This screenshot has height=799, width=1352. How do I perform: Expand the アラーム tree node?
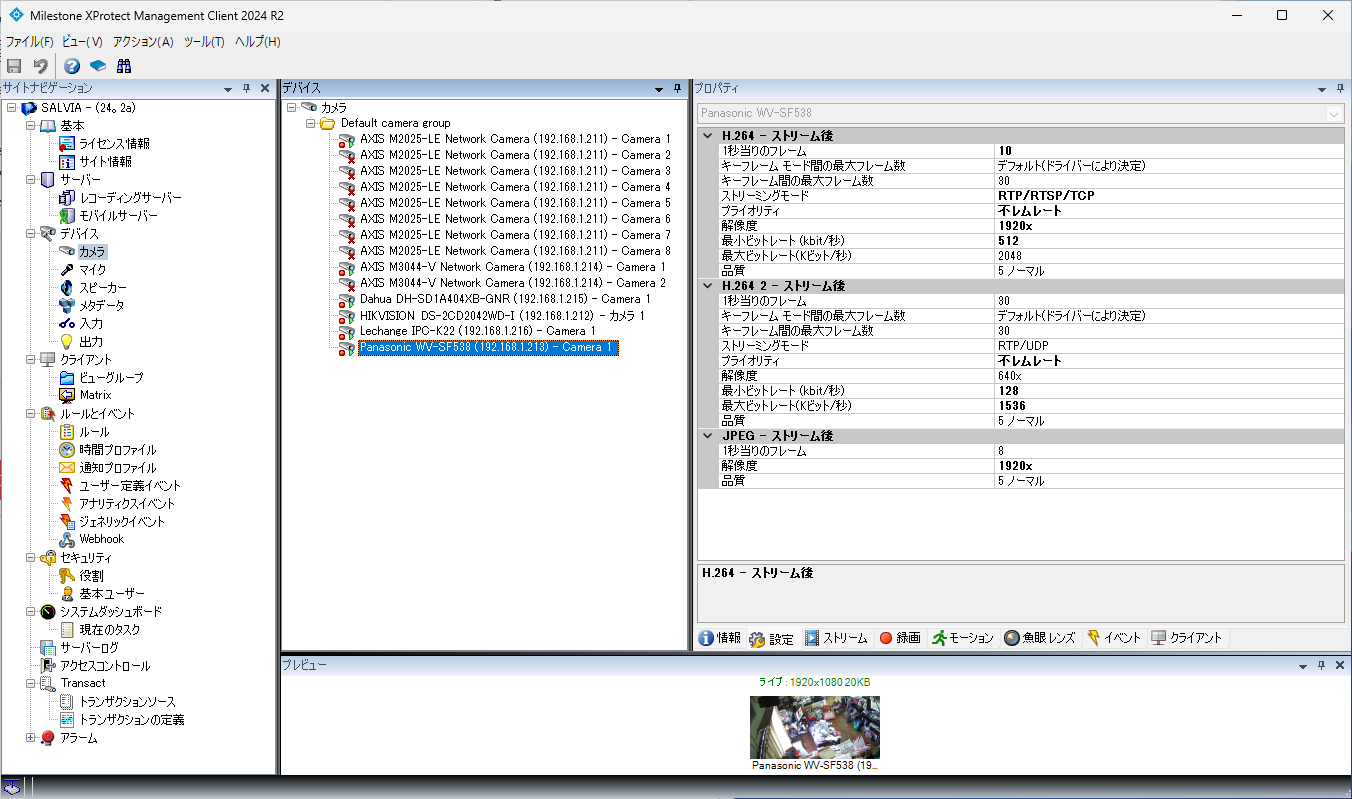point(30,738)
